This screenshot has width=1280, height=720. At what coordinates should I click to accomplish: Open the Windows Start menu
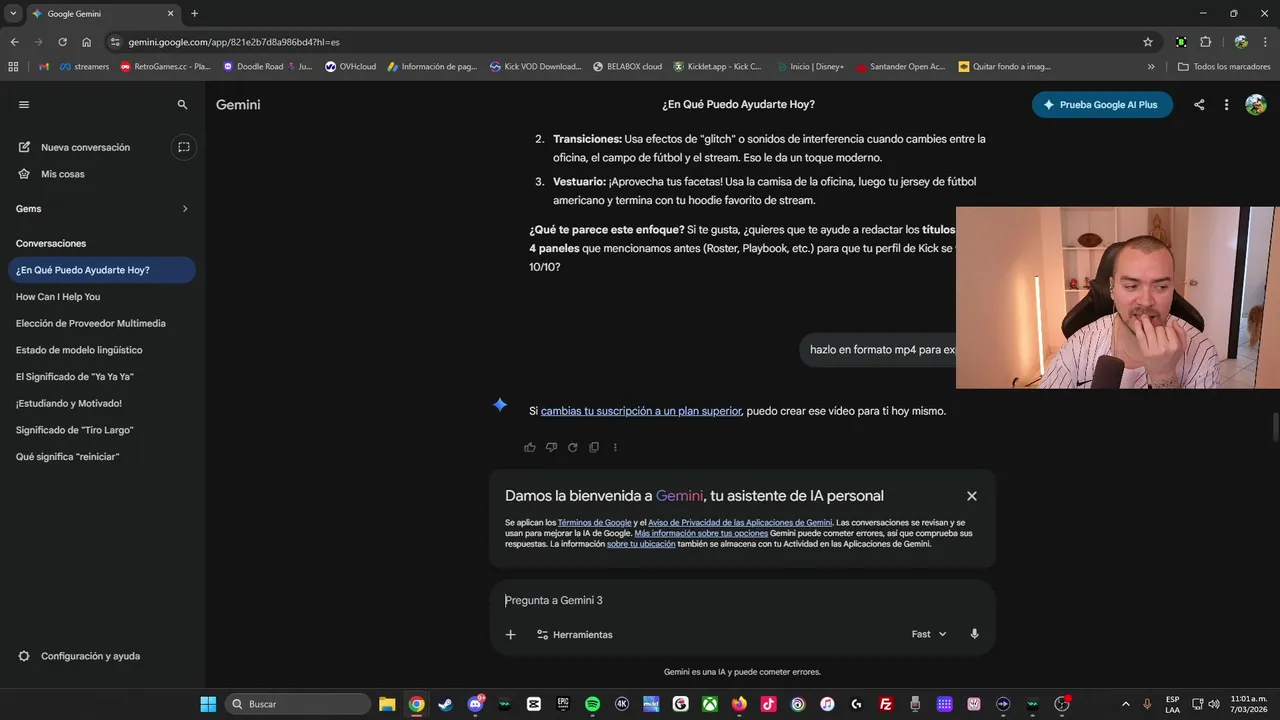click(x=208, y=704)
